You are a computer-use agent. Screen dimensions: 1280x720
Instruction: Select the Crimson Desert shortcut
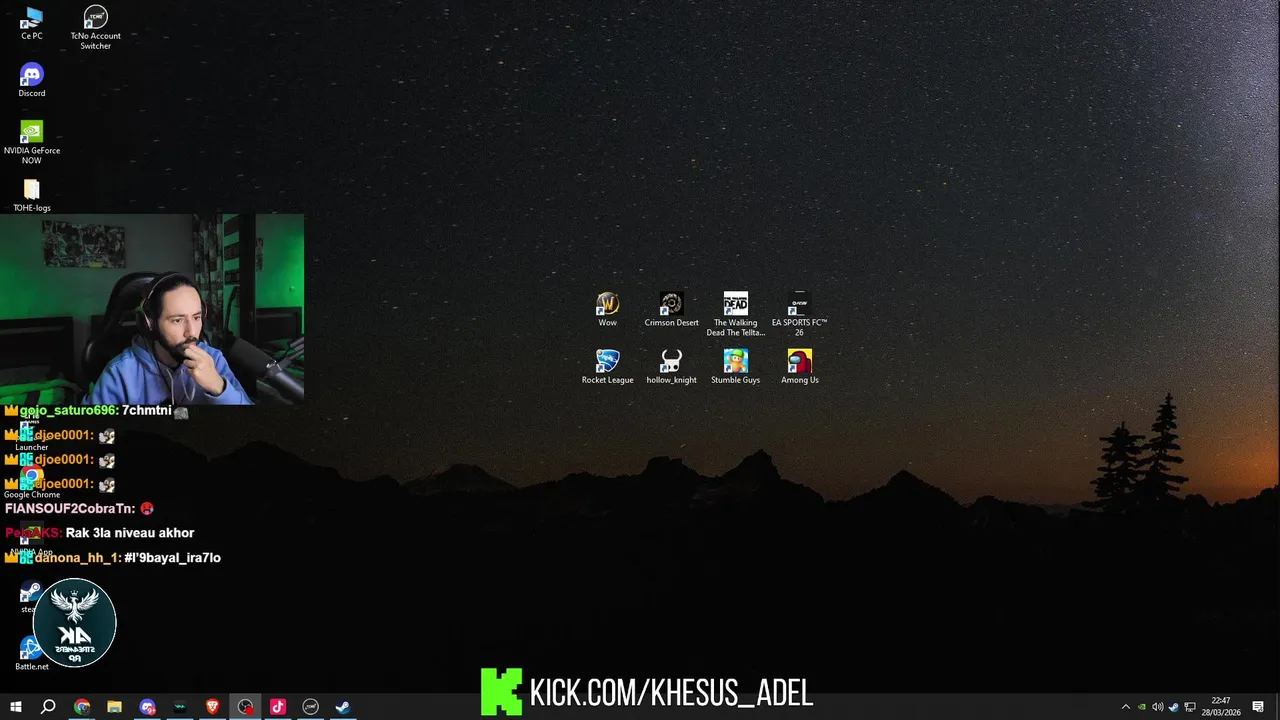coord(671,309)
